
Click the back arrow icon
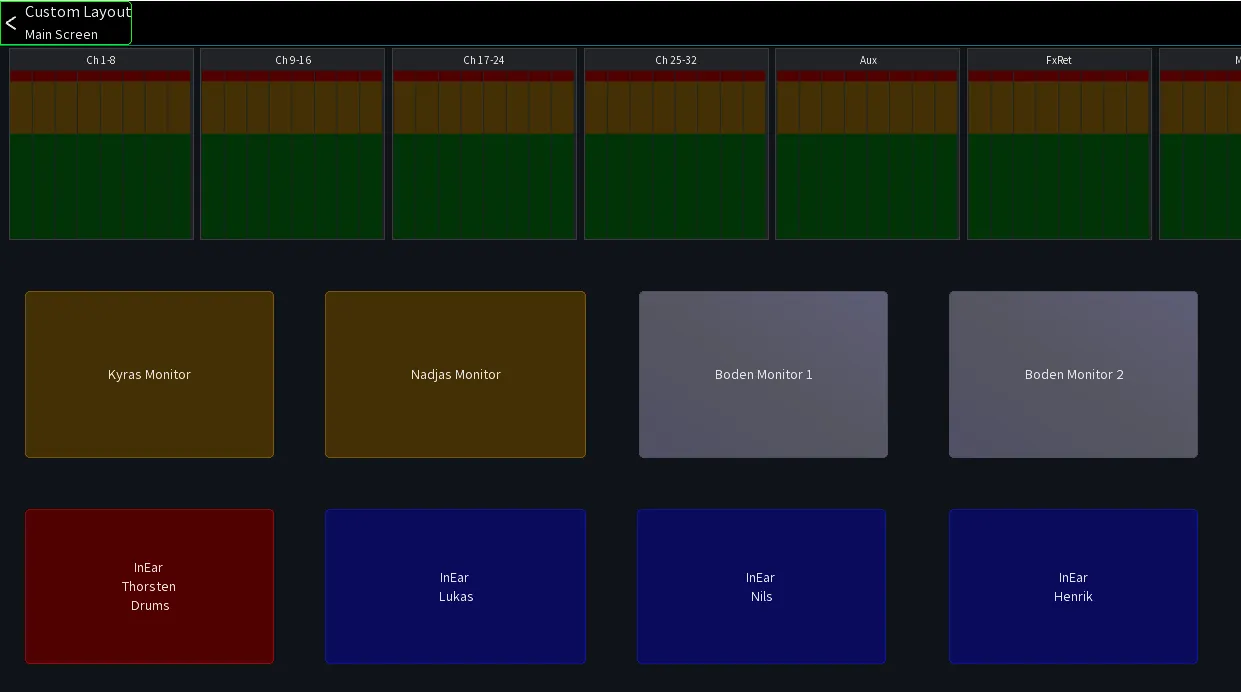11,23
